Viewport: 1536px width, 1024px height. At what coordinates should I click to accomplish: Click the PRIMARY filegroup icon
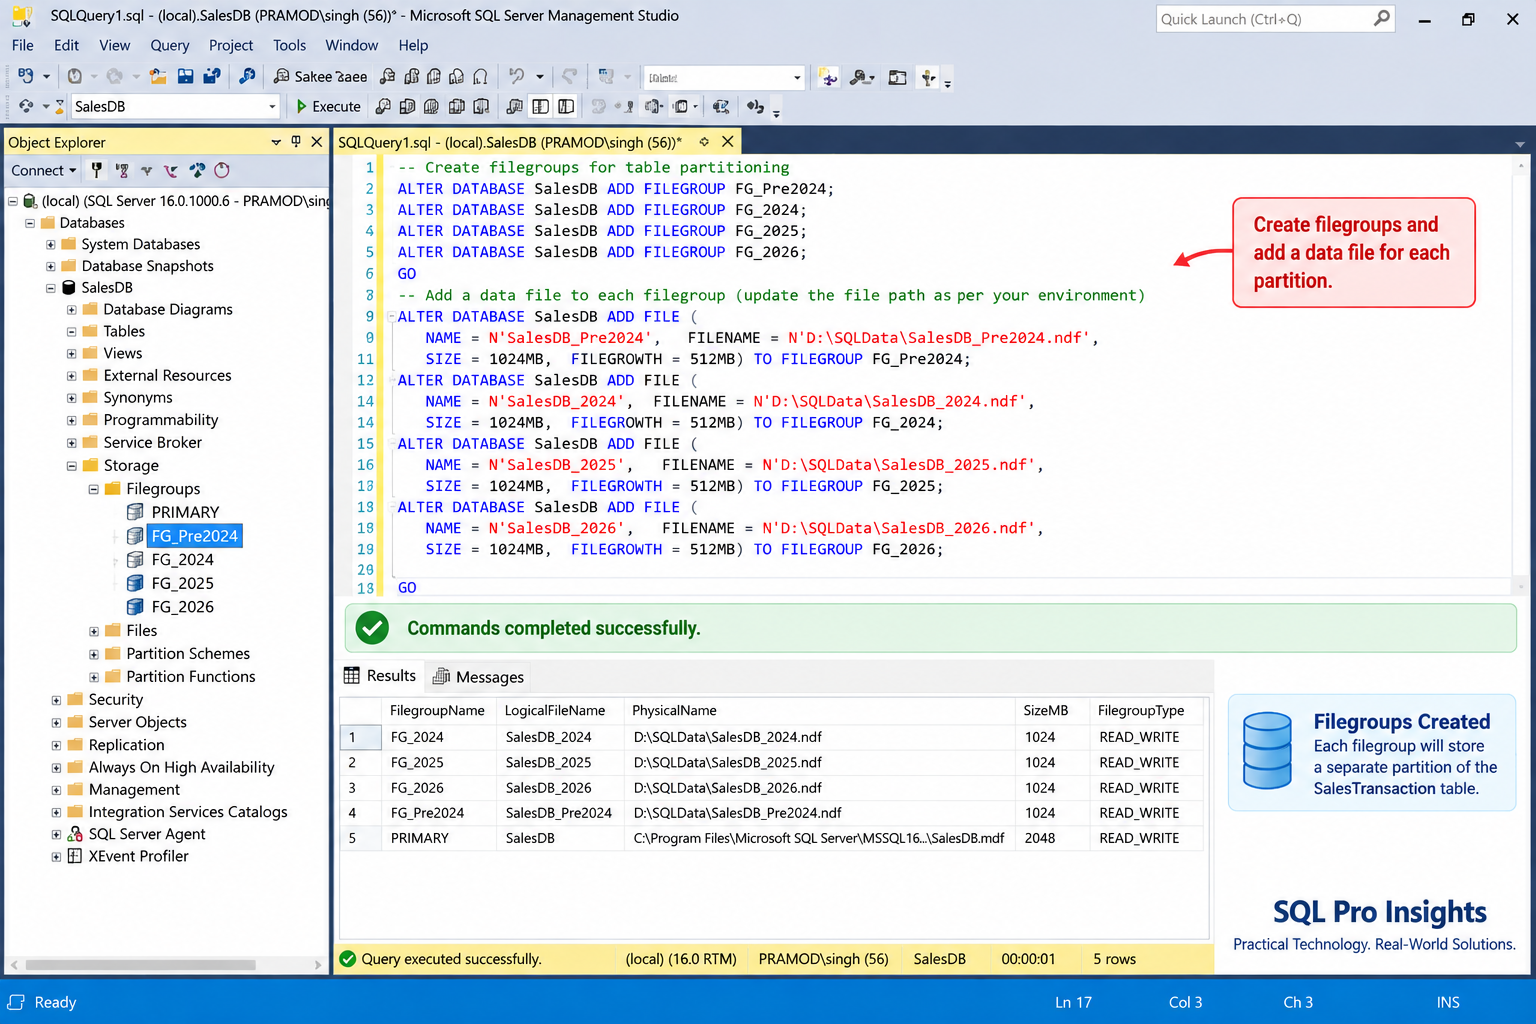tap(135, 512)
